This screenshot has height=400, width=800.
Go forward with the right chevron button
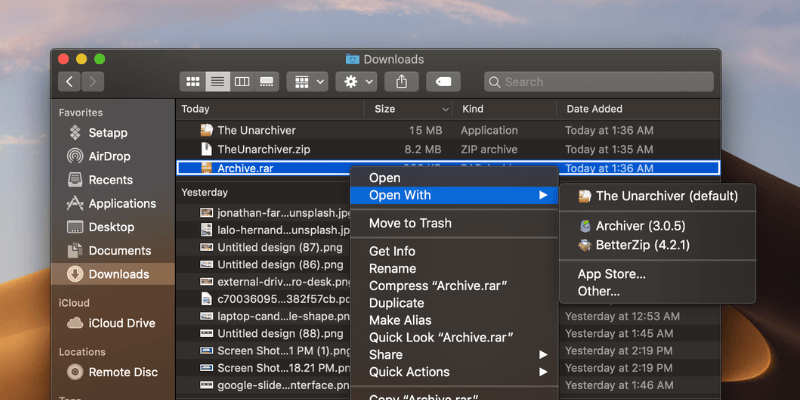click(x=92, y=82)
